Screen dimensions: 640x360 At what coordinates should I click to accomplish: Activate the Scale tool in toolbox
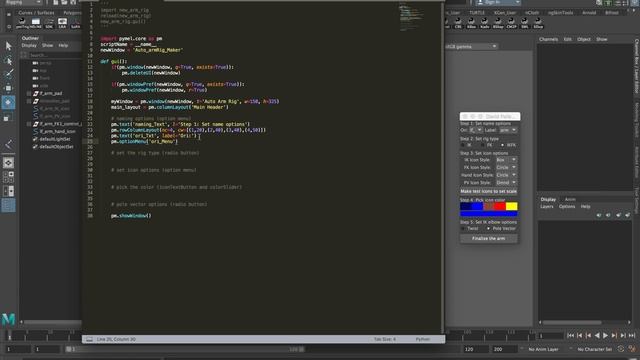pos(8,118)
